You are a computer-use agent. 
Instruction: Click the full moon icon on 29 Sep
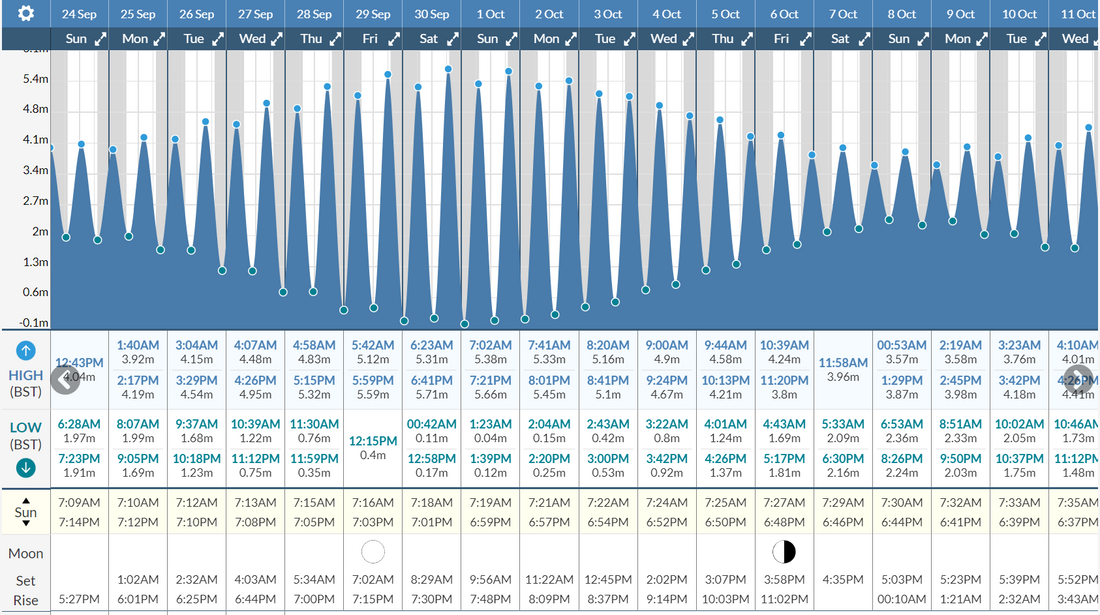pos(373,551)
